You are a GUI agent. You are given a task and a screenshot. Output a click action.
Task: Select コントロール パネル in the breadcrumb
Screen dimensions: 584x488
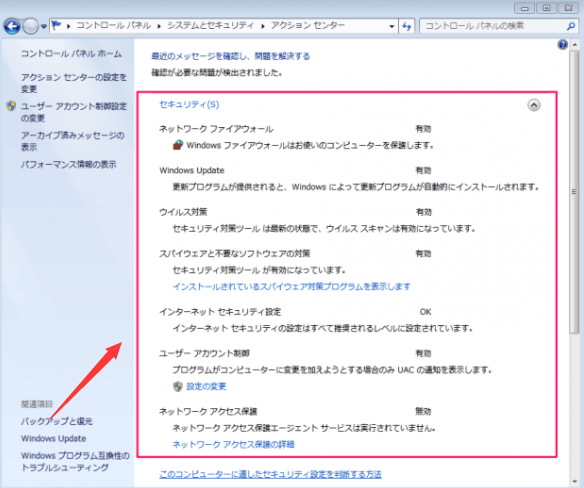[x=114, y=26]
